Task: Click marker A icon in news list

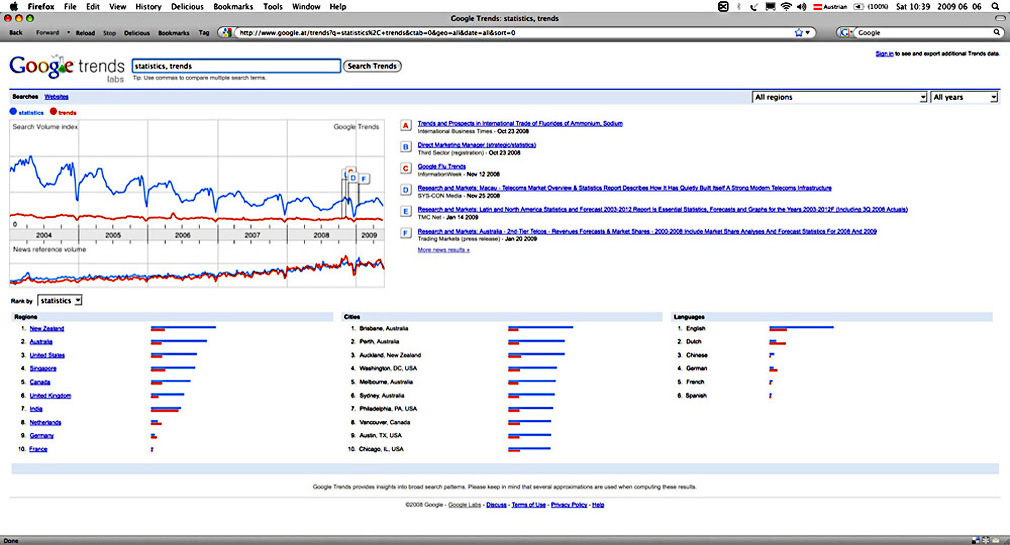Action: tap(406, 126)
